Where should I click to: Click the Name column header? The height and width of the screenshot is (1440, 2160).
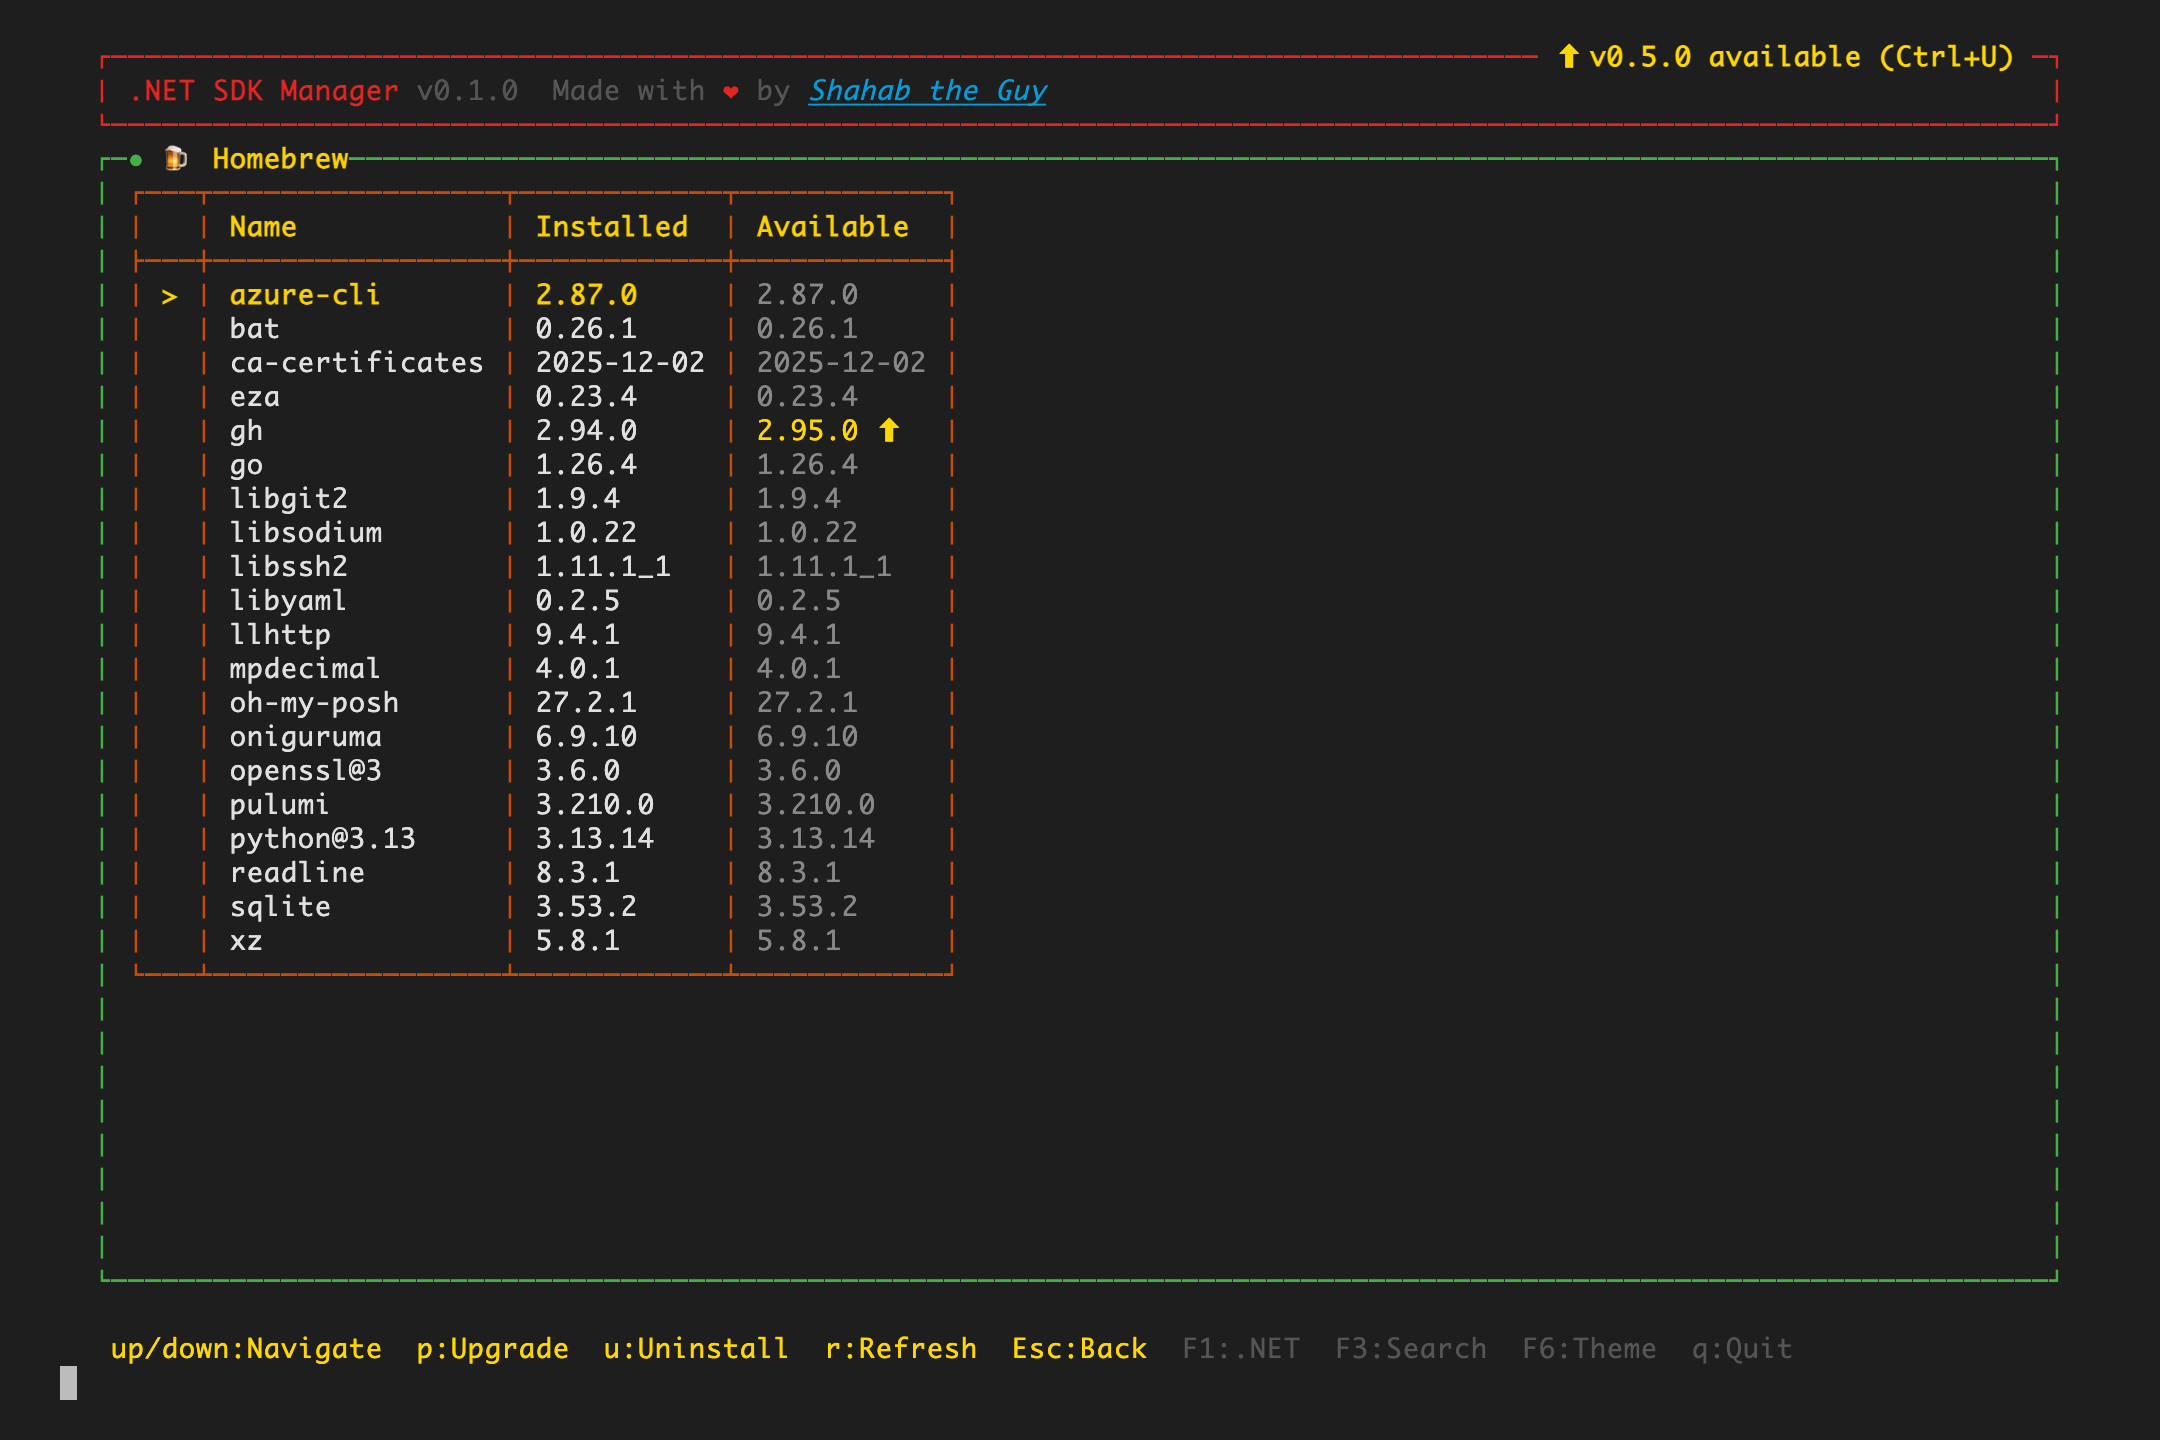263,227
